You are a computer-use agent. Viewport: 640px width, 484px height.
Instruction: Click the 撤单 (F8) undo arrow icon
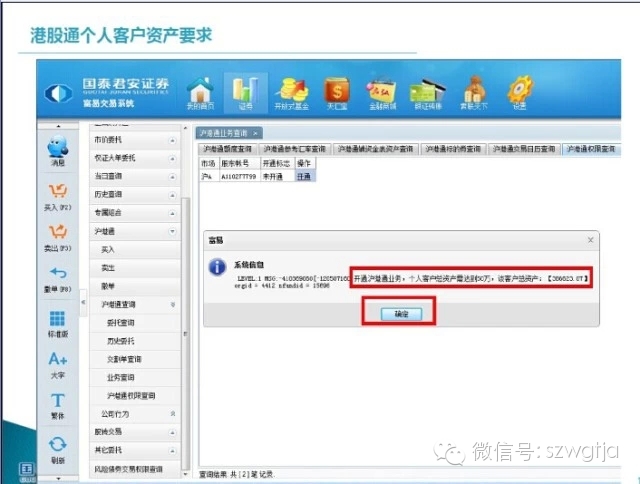point(58,279)
